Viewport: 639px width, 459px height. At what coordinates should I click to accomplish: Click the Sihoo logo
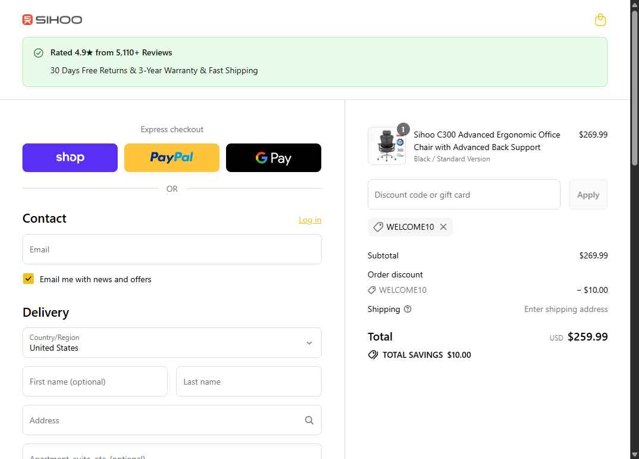click(52, 20)
